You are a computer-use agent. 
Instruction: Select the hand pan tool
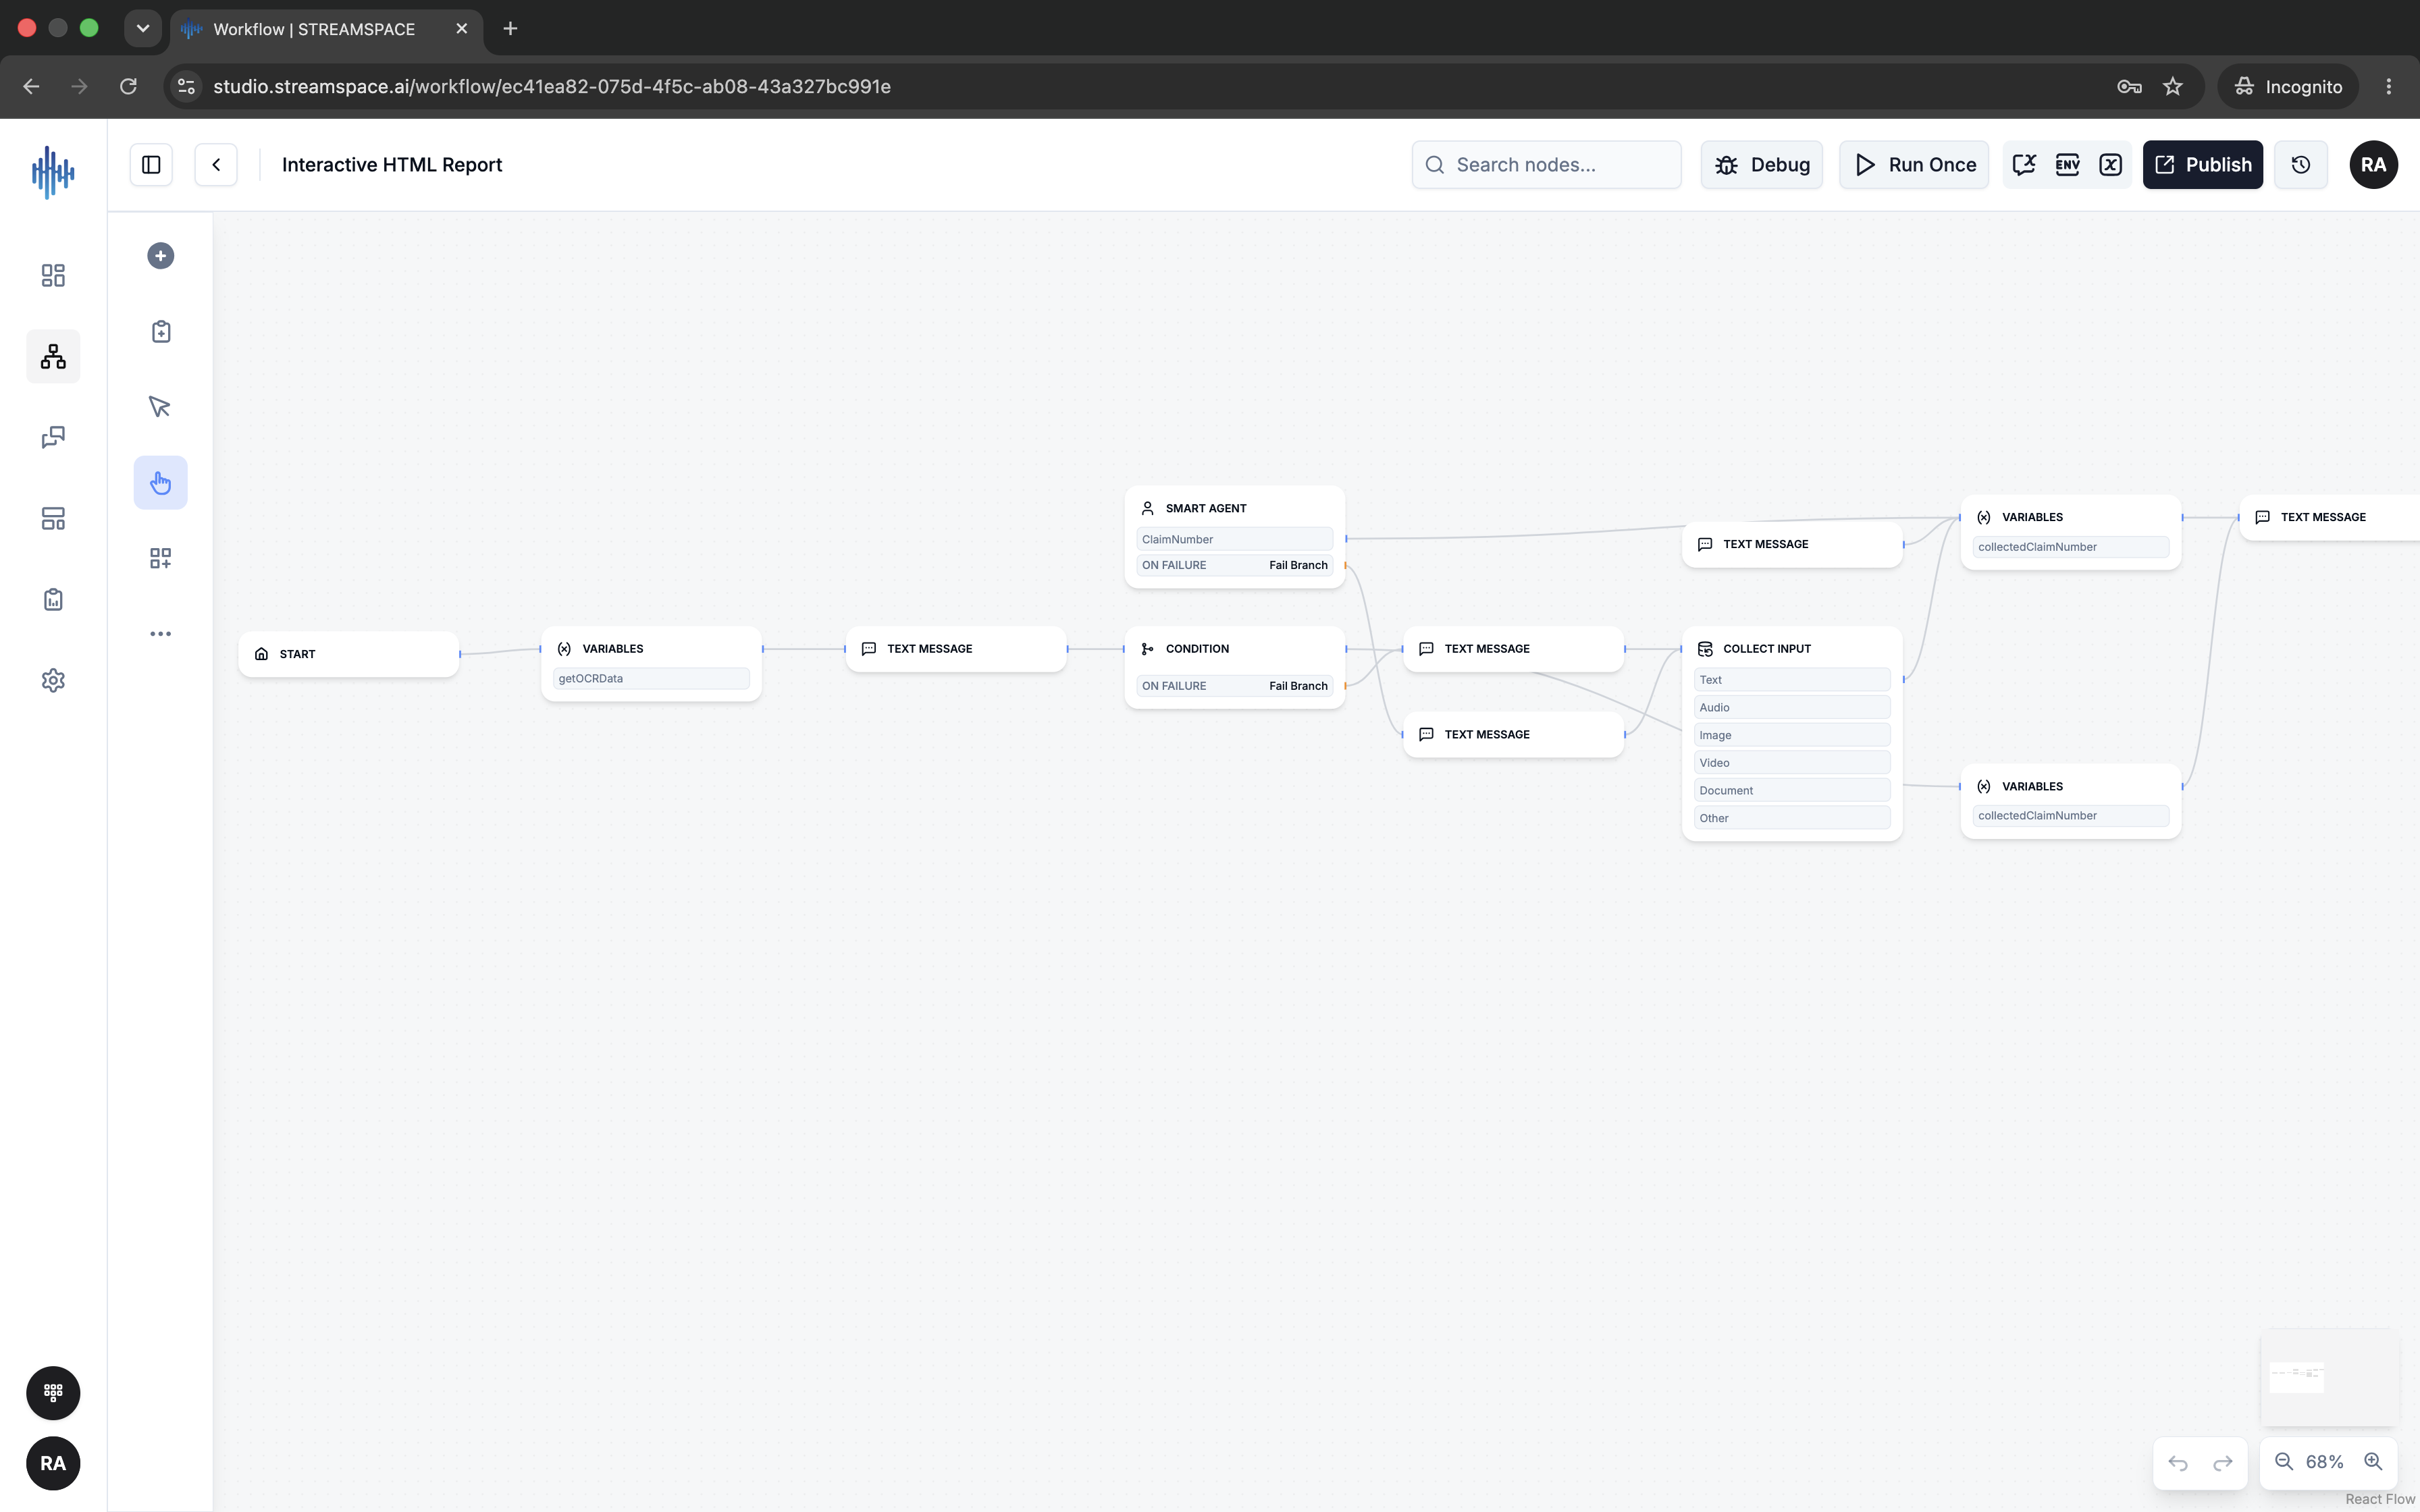pyautogui.click(x=160, y=483)
